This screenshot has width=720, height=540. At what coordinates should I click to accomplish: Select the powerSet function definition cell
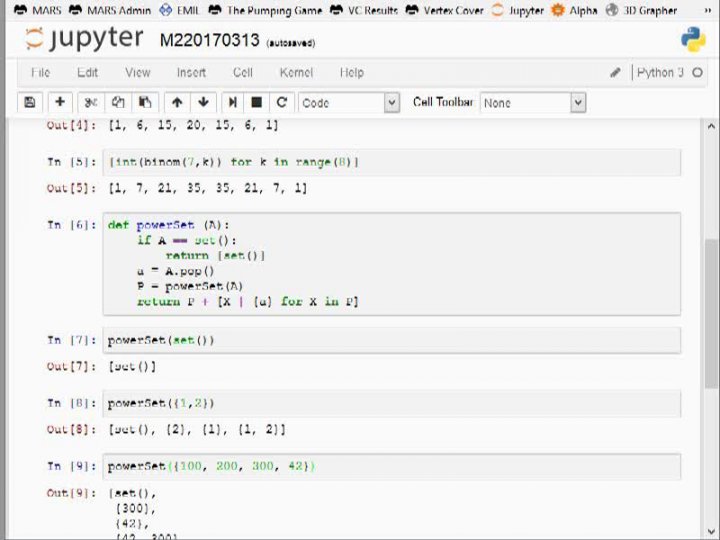pyautogui.click(x=392, y=264)
